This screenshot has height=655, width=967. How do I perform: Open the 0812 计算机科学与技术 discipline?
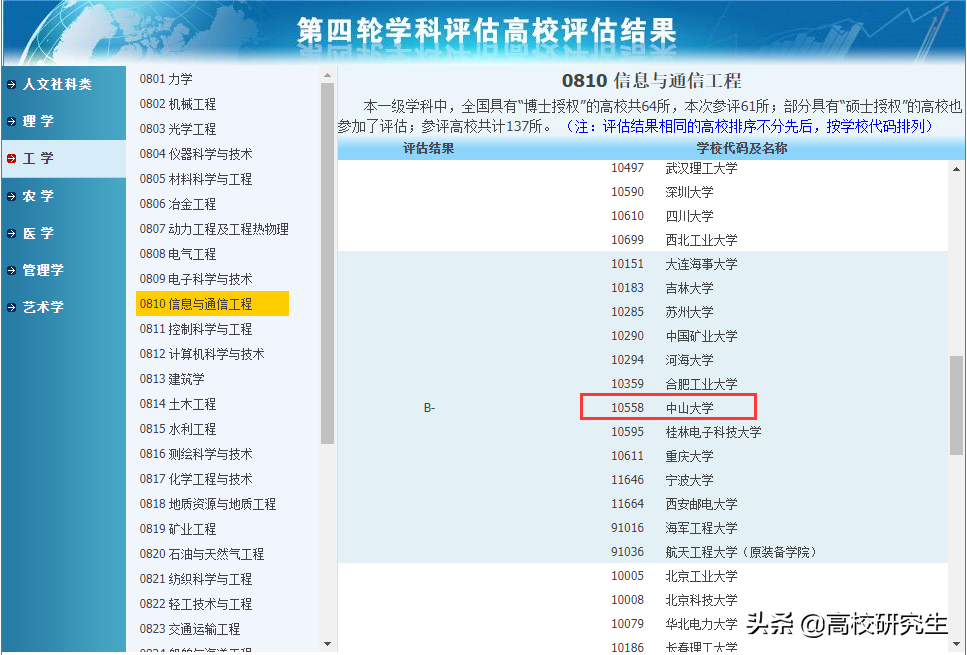(x=203, y=353)
